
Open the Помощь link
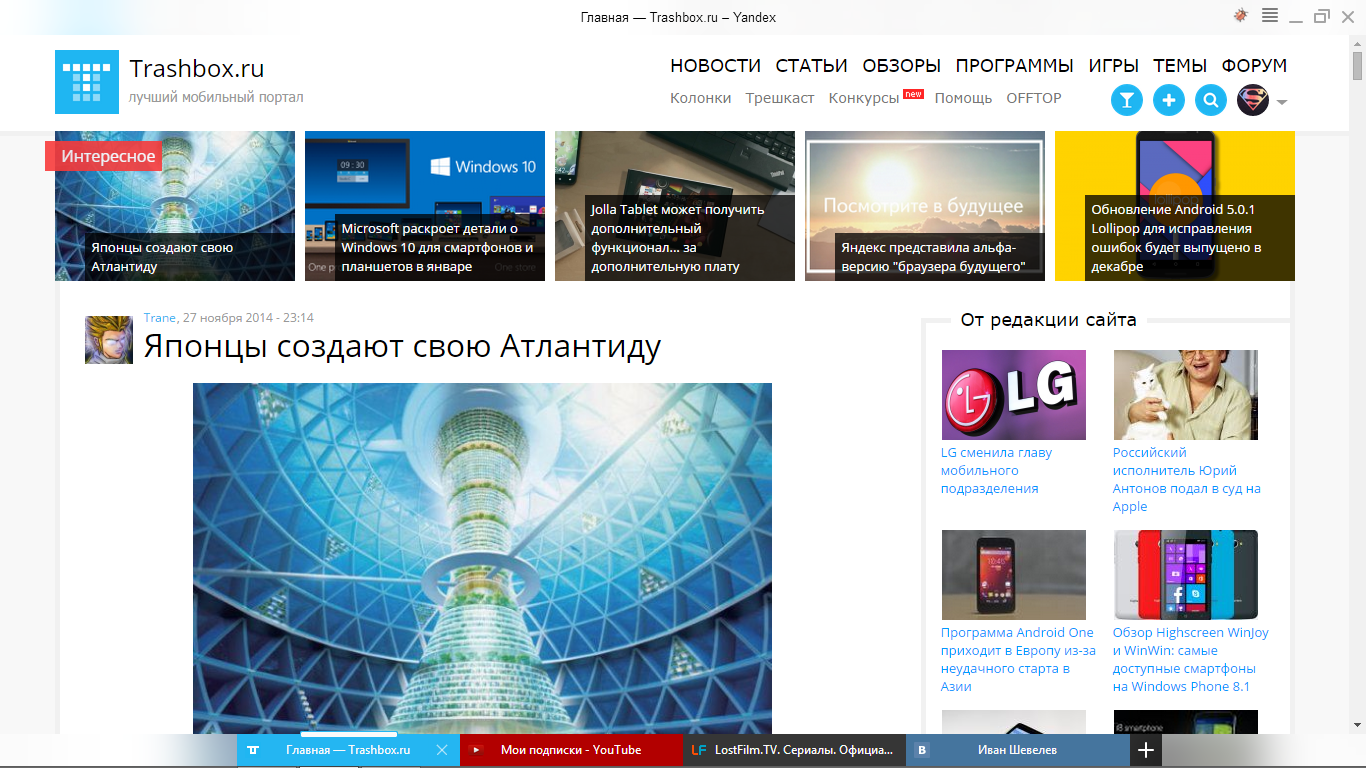(963, 98)
